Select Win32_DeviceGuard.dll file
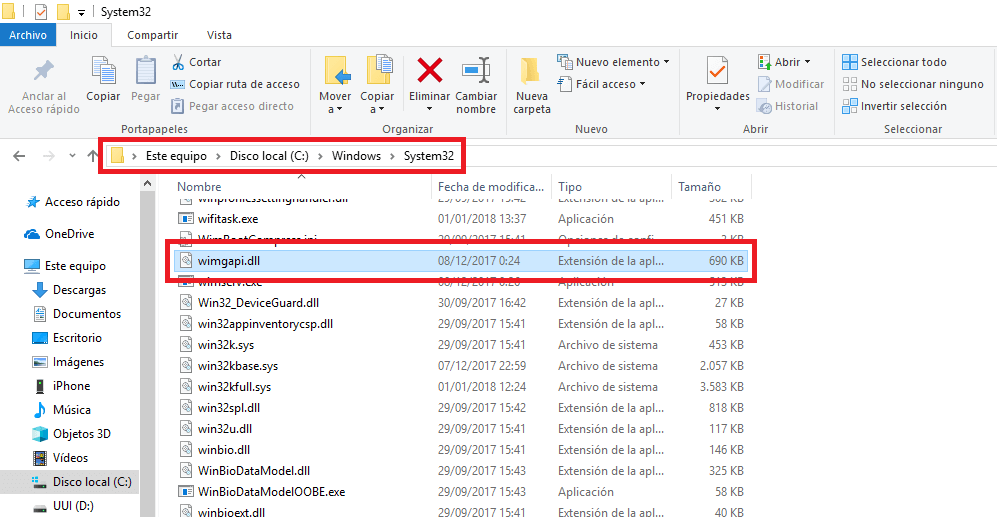Viewport: 997px width, 517px height. click(461, 303)
